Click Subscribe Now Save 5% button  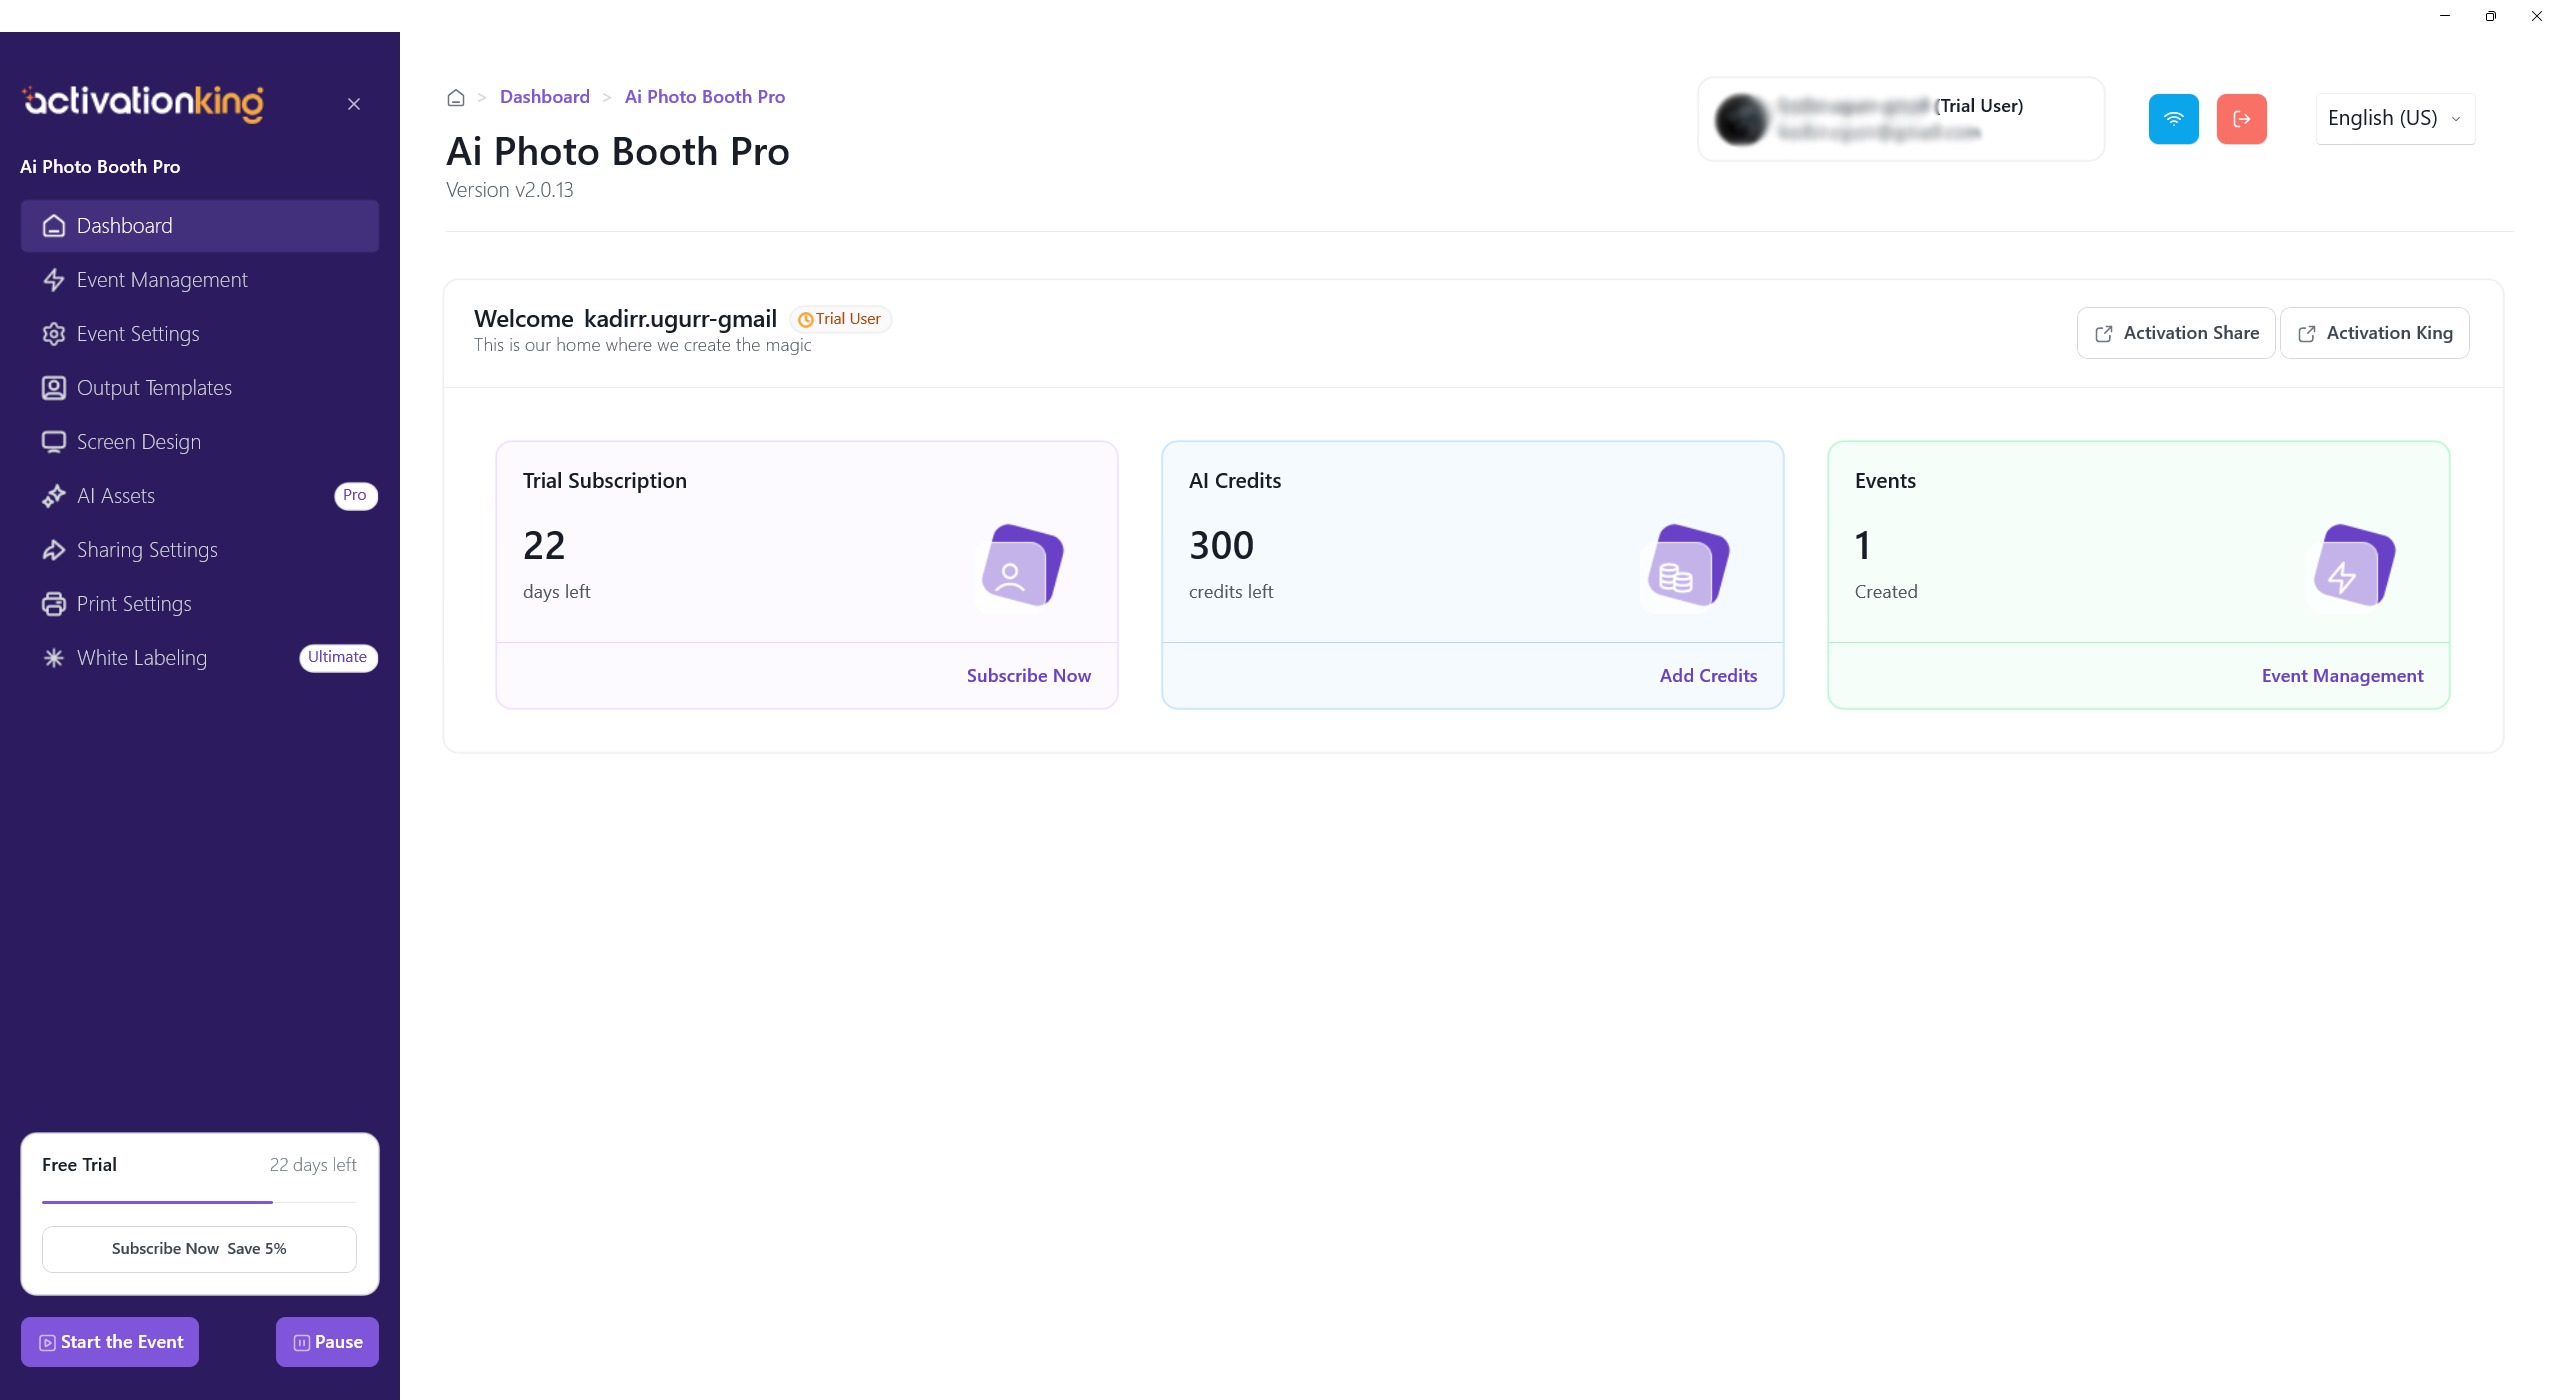point(199,1249)
